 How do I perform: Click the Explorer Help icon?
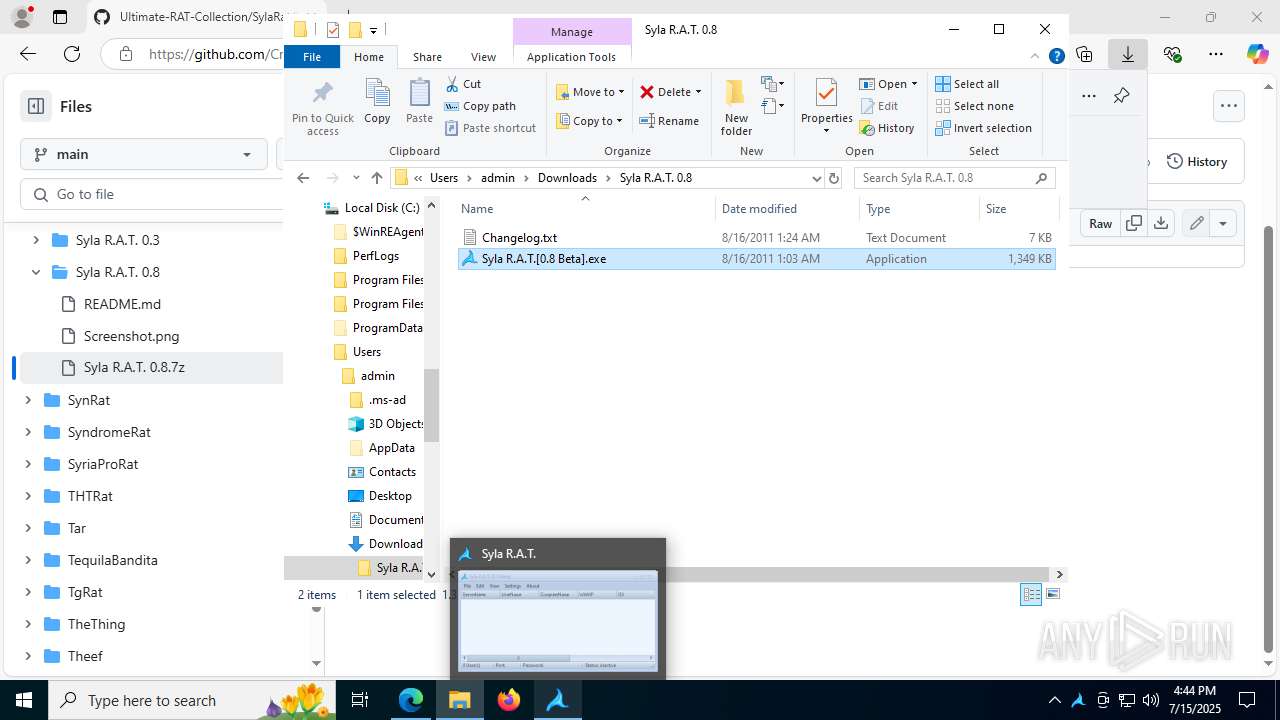coord(1056,57)
